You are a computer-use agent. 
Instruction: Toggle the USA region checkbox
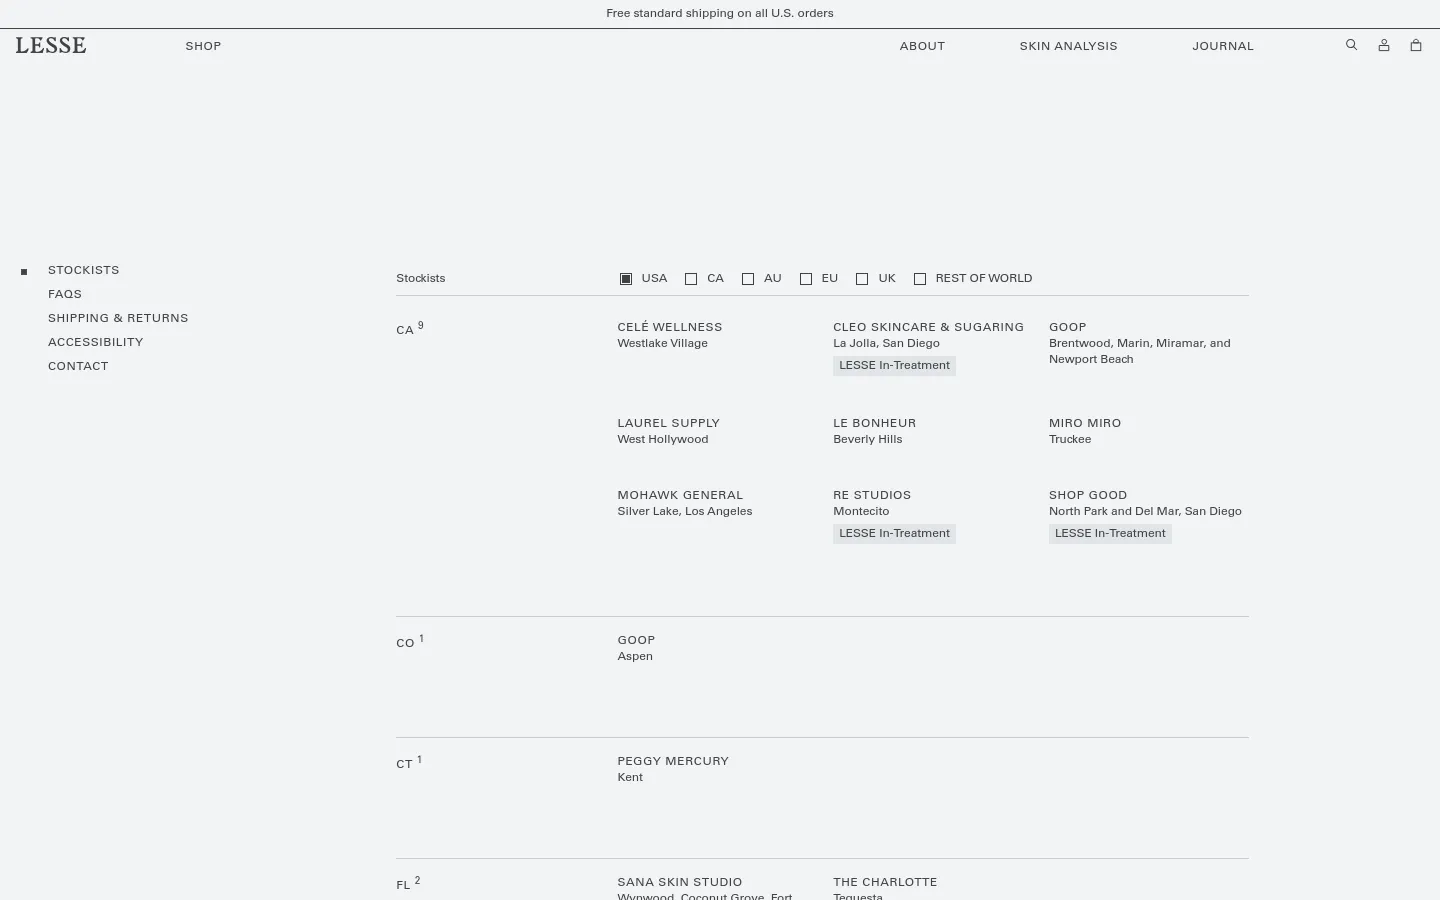point(626,279)
